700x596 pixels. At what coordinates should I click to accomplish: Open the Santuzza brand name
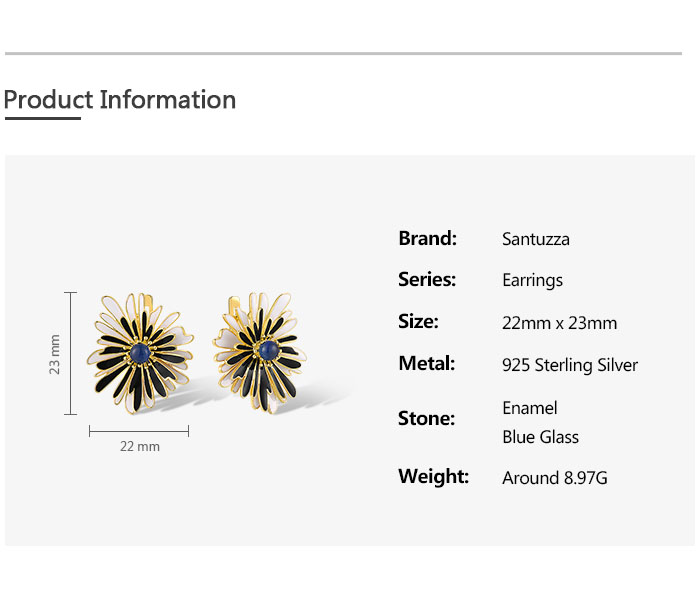(x=535, y=239)
